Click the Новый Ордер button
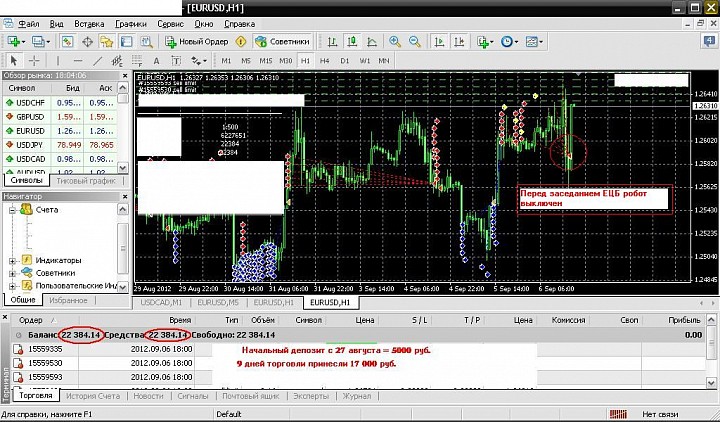Screen dimensions: 720x422 [197, 42]
